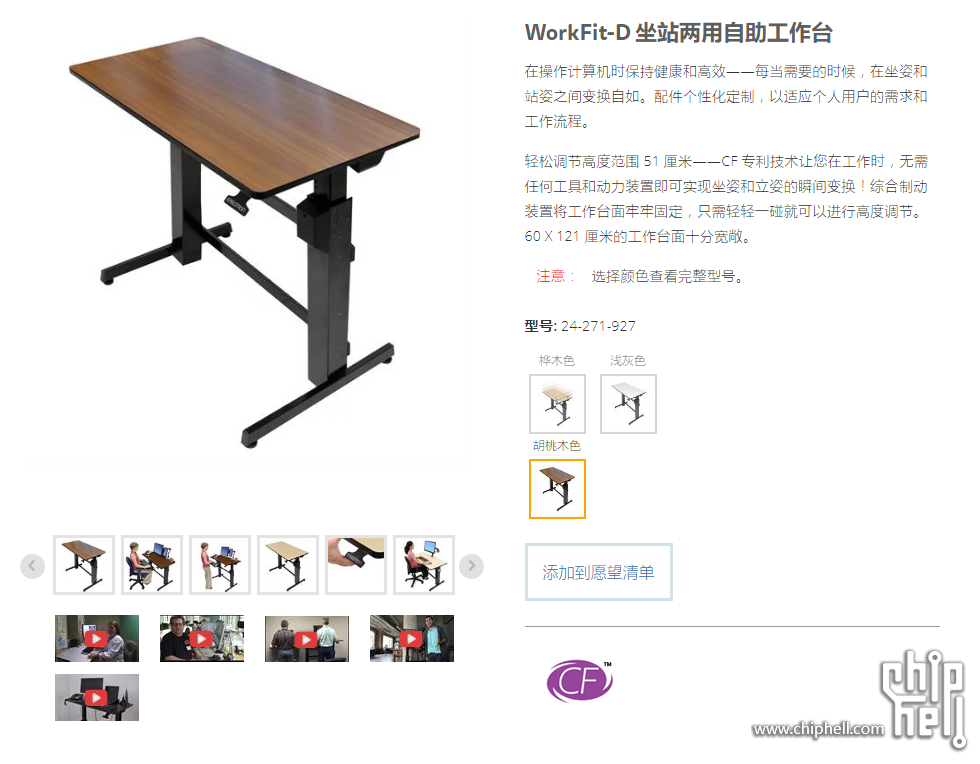The width and height of the screenshot is (980, 764).
Task: Select the 浅灰色 light grey color option
Action: pos(628,404)
